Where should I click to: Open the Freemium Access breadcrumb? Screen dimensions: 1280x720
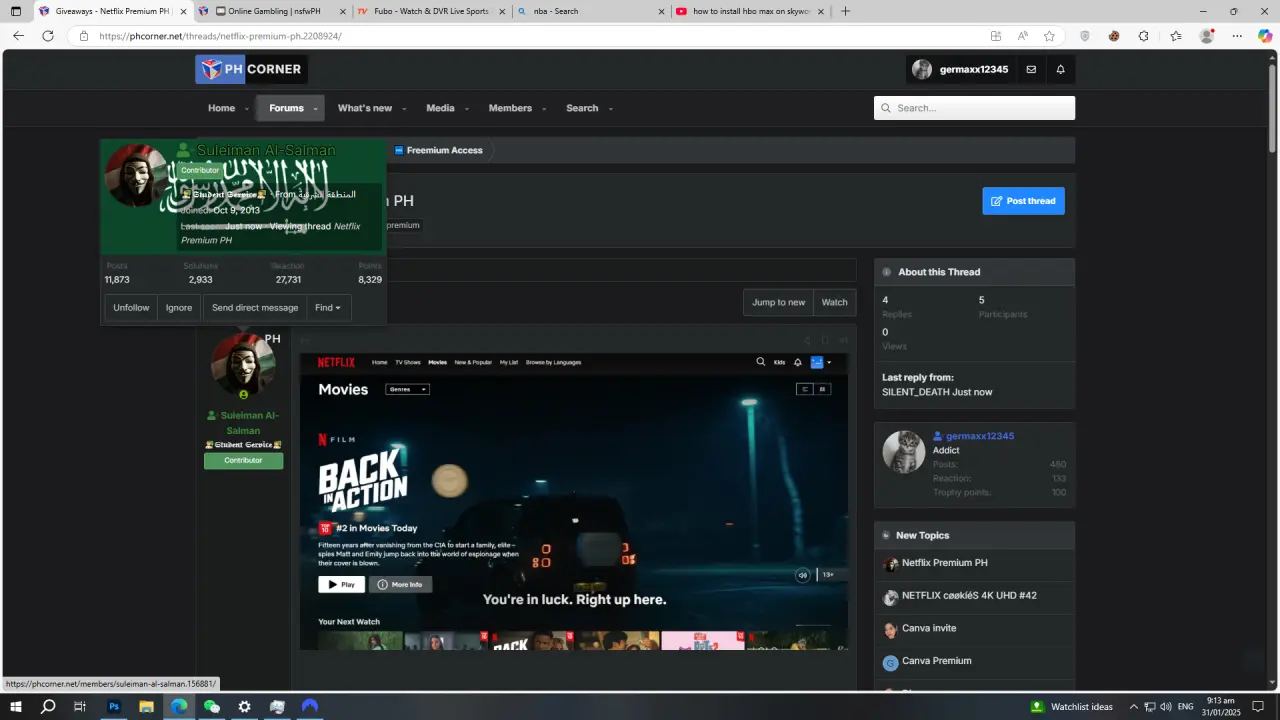coord(438,150)
